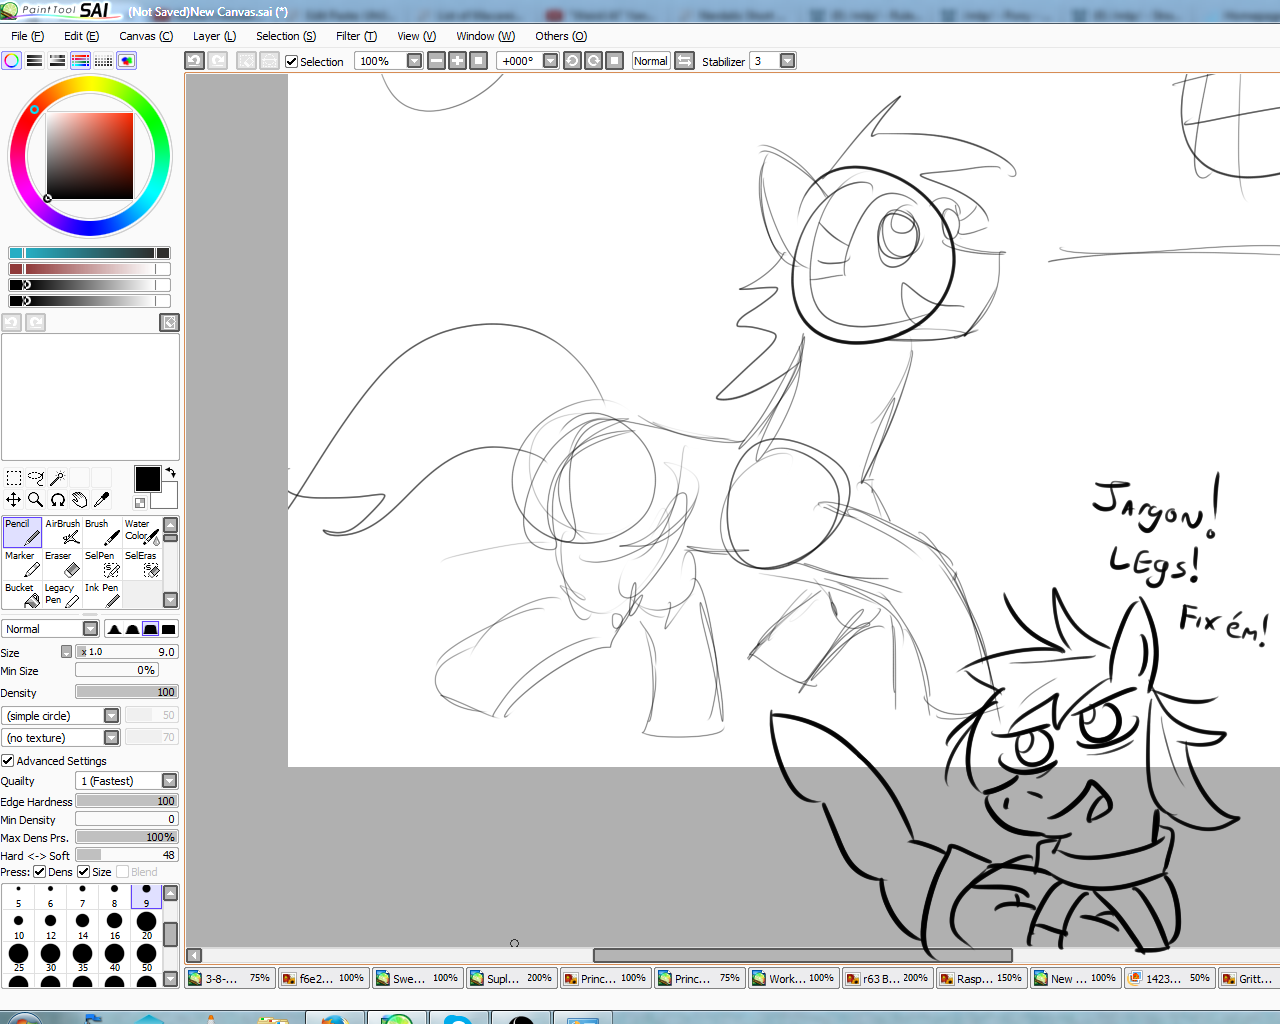Viewport: 1280px width, 1024px height.
Task: Open the (no texture) dropdown
Action: pos(111,738)
